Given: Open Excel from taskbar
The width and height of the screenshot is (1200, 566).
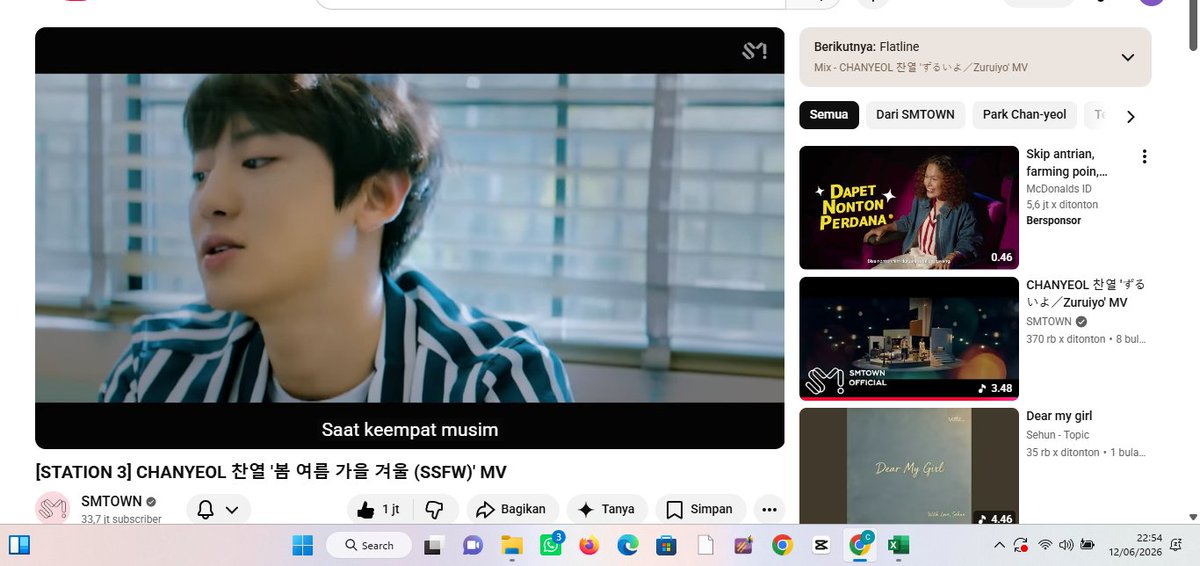Looking at the screenshot, I should click(x=898, y=545).
